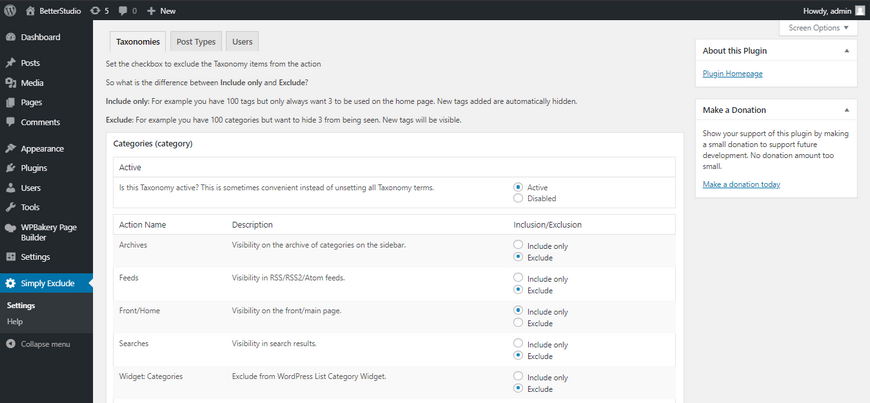Viewport: 870px width, 403px height.
Task: Collapse the About this Plugin box
Action: point(847,51)
